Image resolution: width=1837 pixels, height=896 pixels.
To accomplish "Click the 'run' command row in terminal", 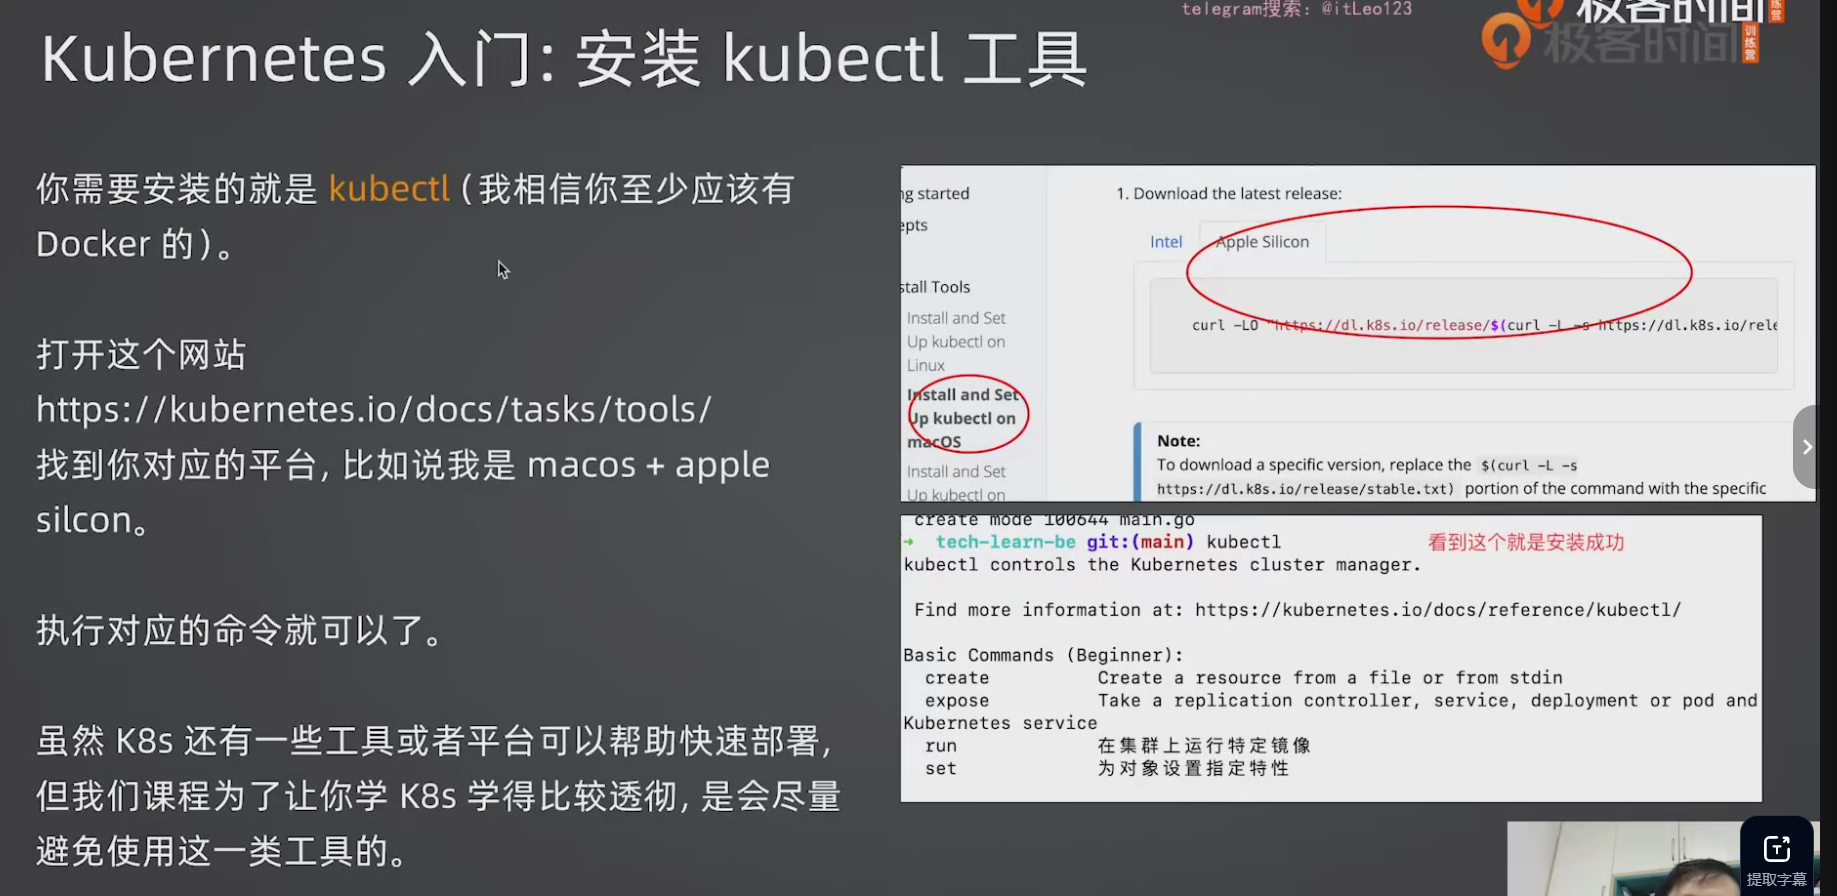I will click(1117, 746).
